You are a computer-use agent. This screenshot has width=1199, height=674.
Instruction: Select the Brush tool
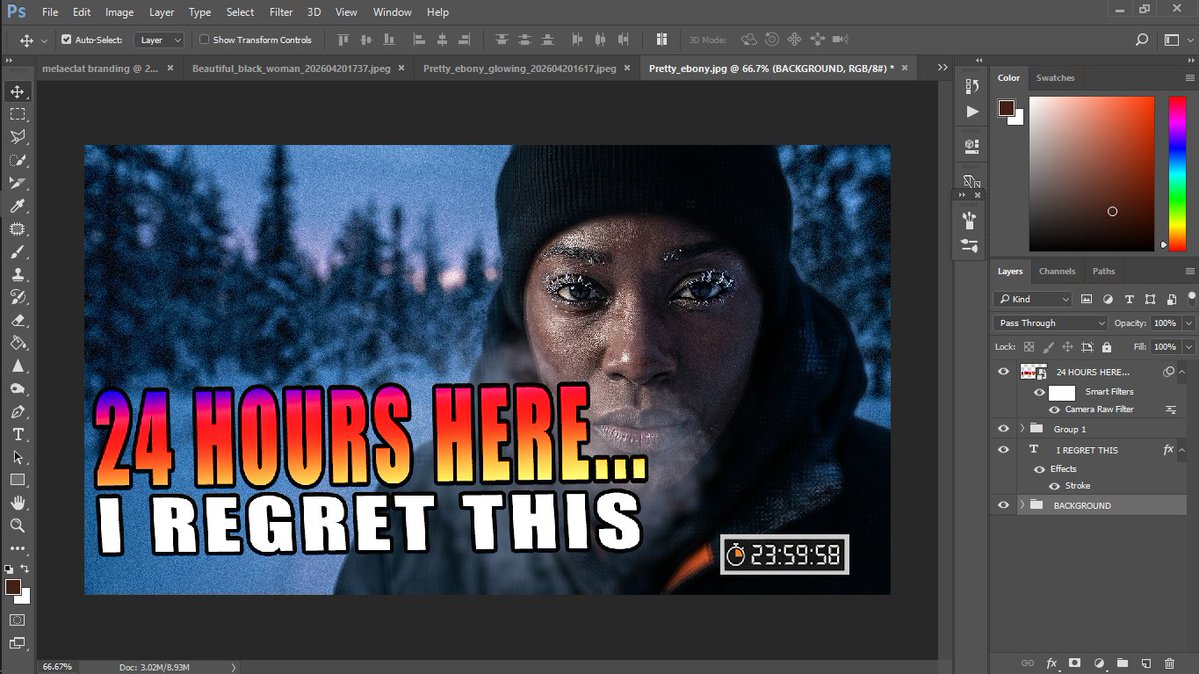click(18, 252)
